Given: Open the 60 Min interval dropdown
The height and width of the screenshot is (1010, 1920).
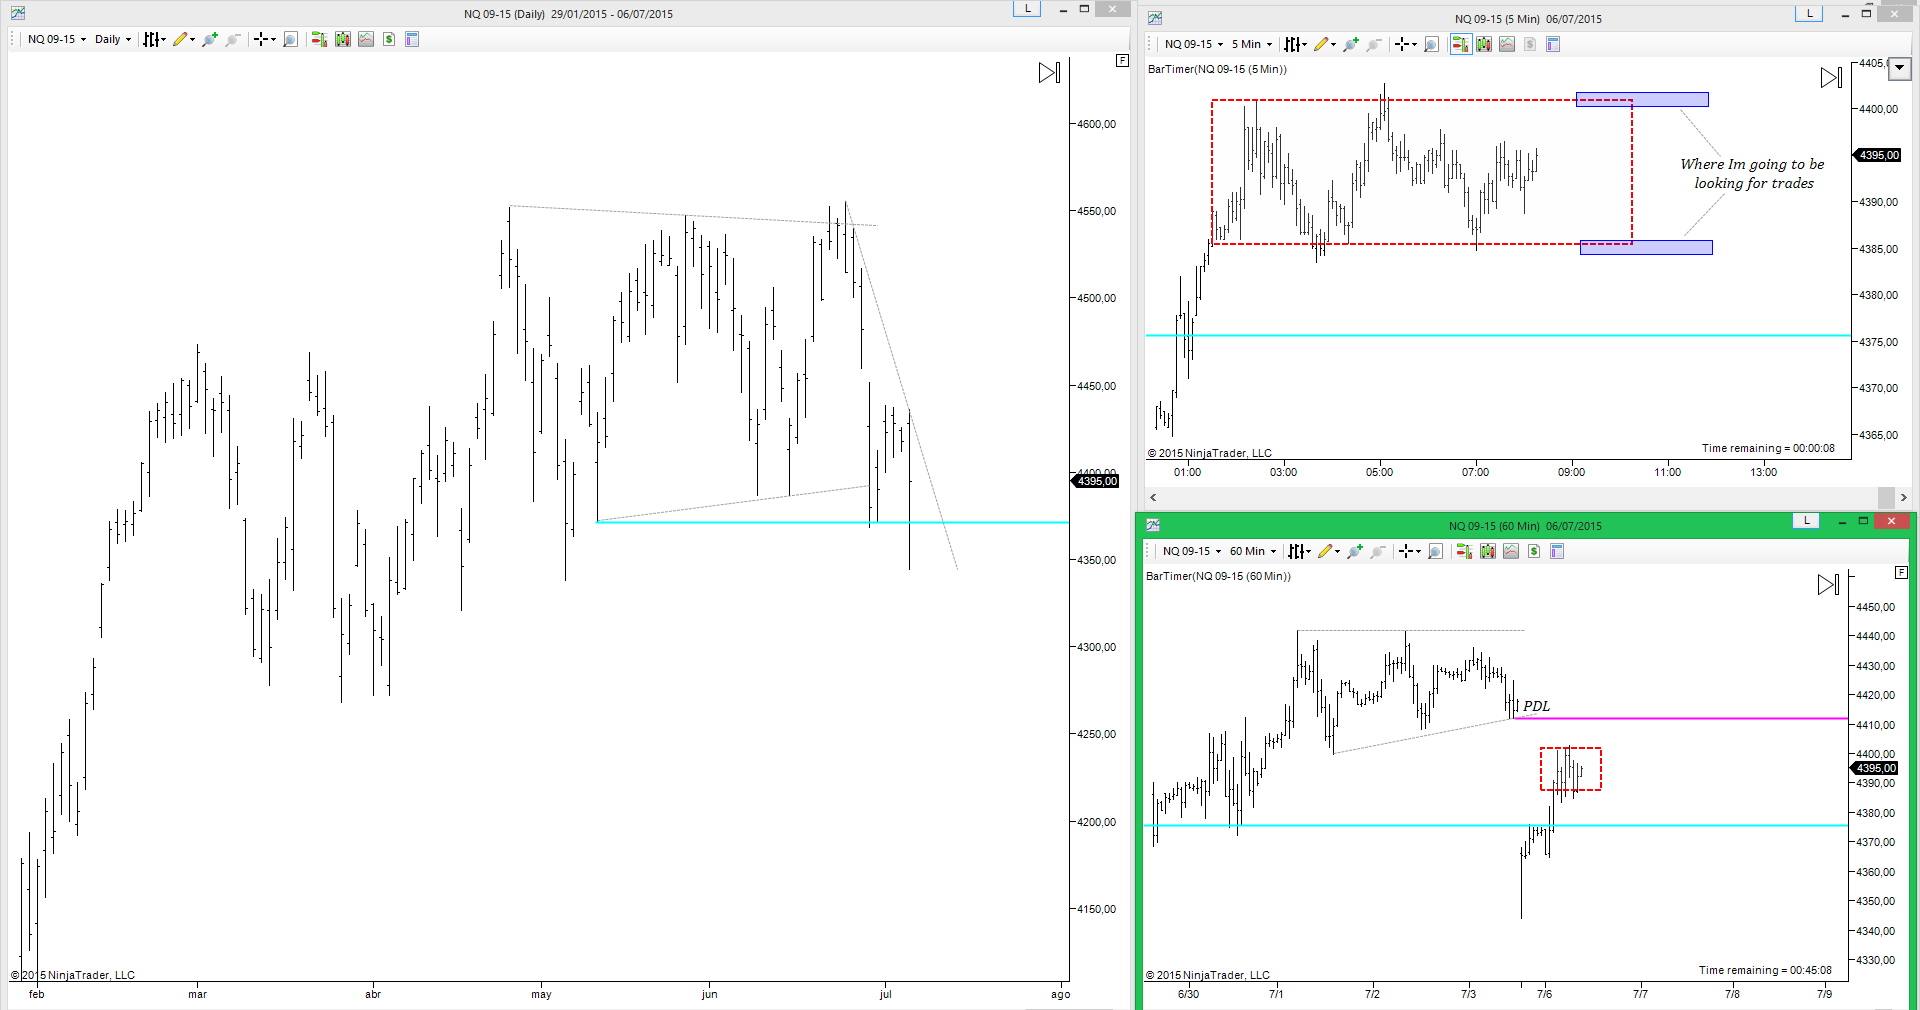Looking at the screenshot, I should [x=1252, y=551].
